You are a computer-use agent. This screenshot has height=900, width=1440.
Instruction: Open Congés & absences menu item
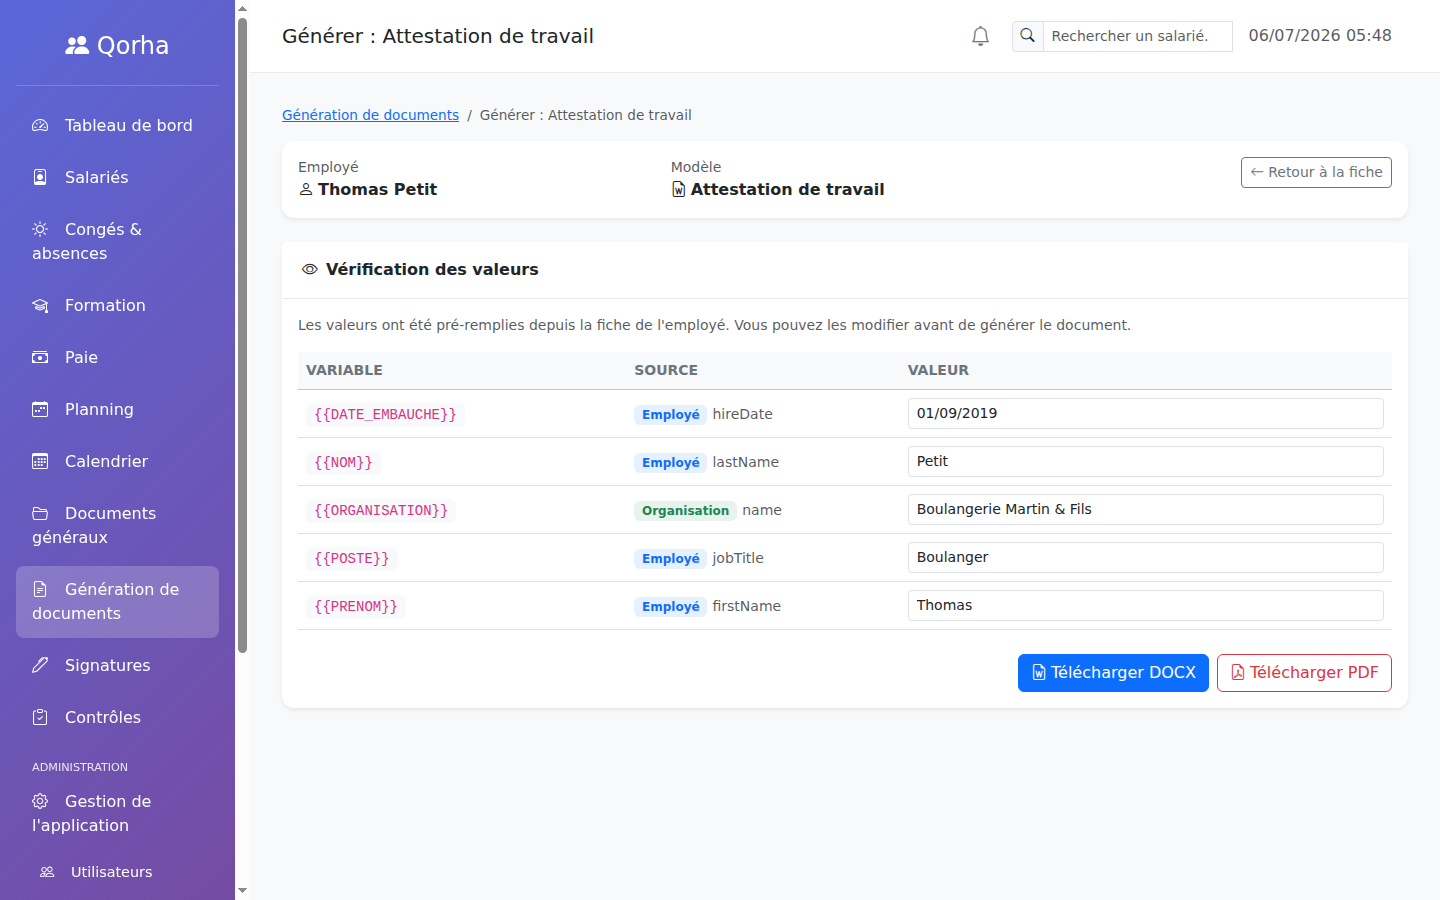117,241
